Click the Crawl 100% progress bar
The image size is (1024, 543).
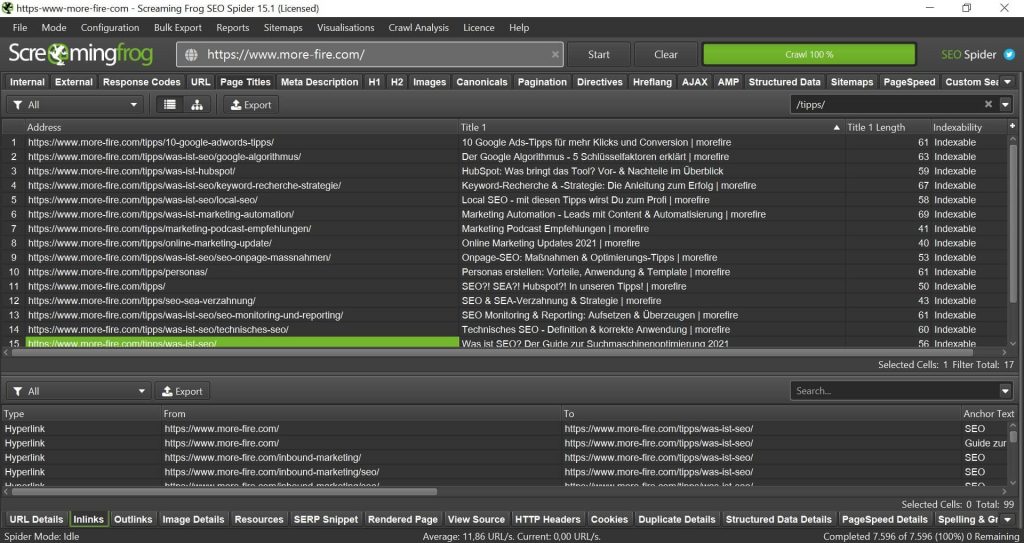[809, 55]
